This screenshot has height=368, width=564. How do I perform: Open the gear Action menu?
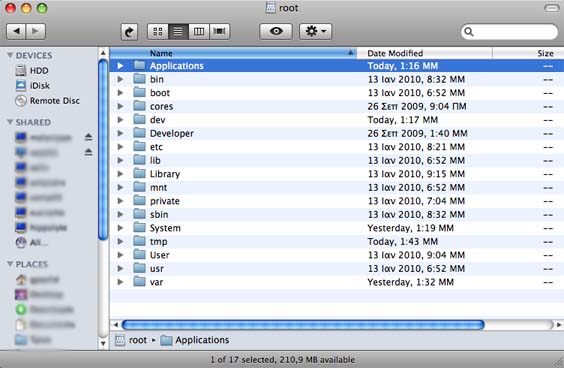point(315,31)
